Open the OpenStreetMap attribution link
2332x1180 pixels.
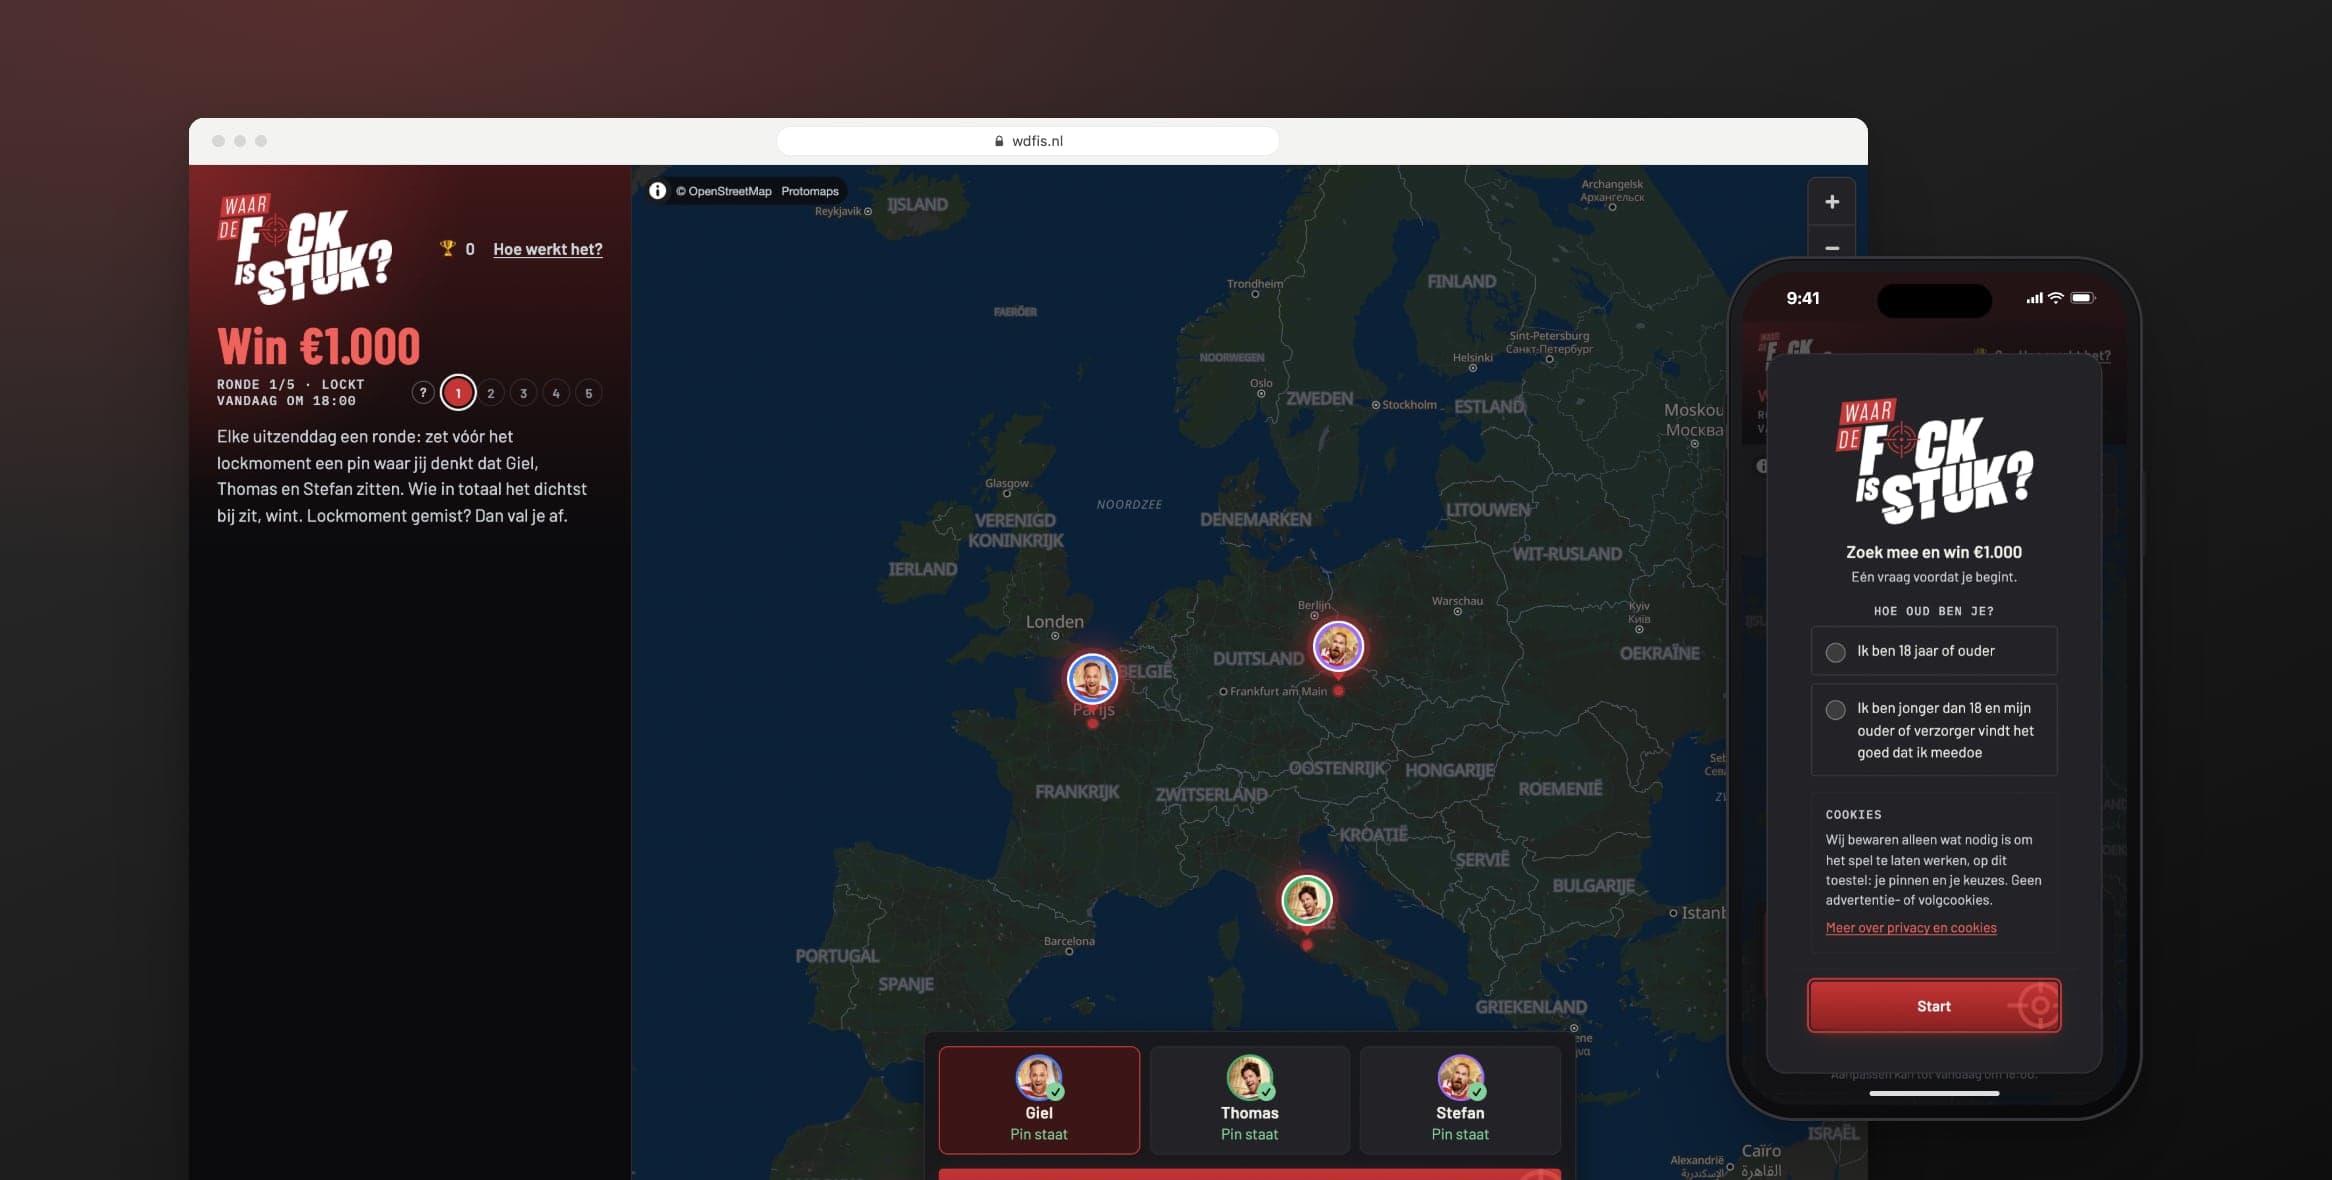[724, 191]
